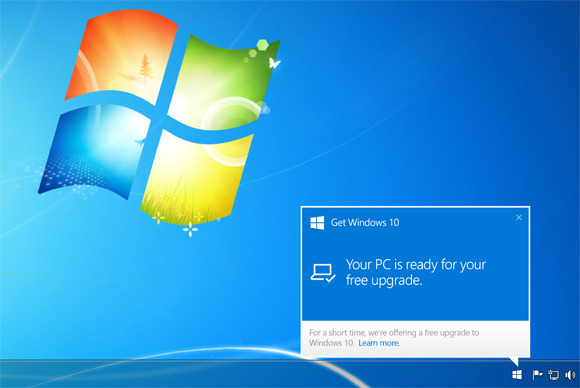Open Get Windows 10 tray icon
This screenshot has width=580, height=388.
point(517,375)
